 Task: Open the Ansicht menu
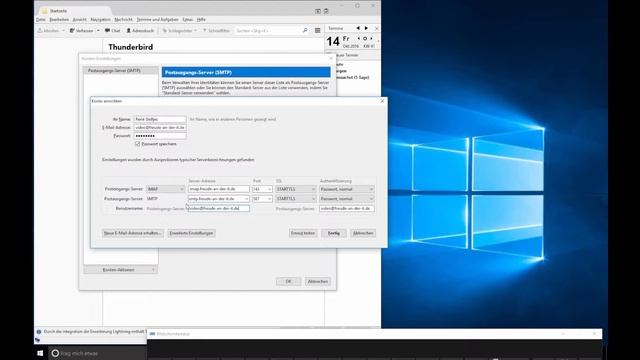click(80, 20)
